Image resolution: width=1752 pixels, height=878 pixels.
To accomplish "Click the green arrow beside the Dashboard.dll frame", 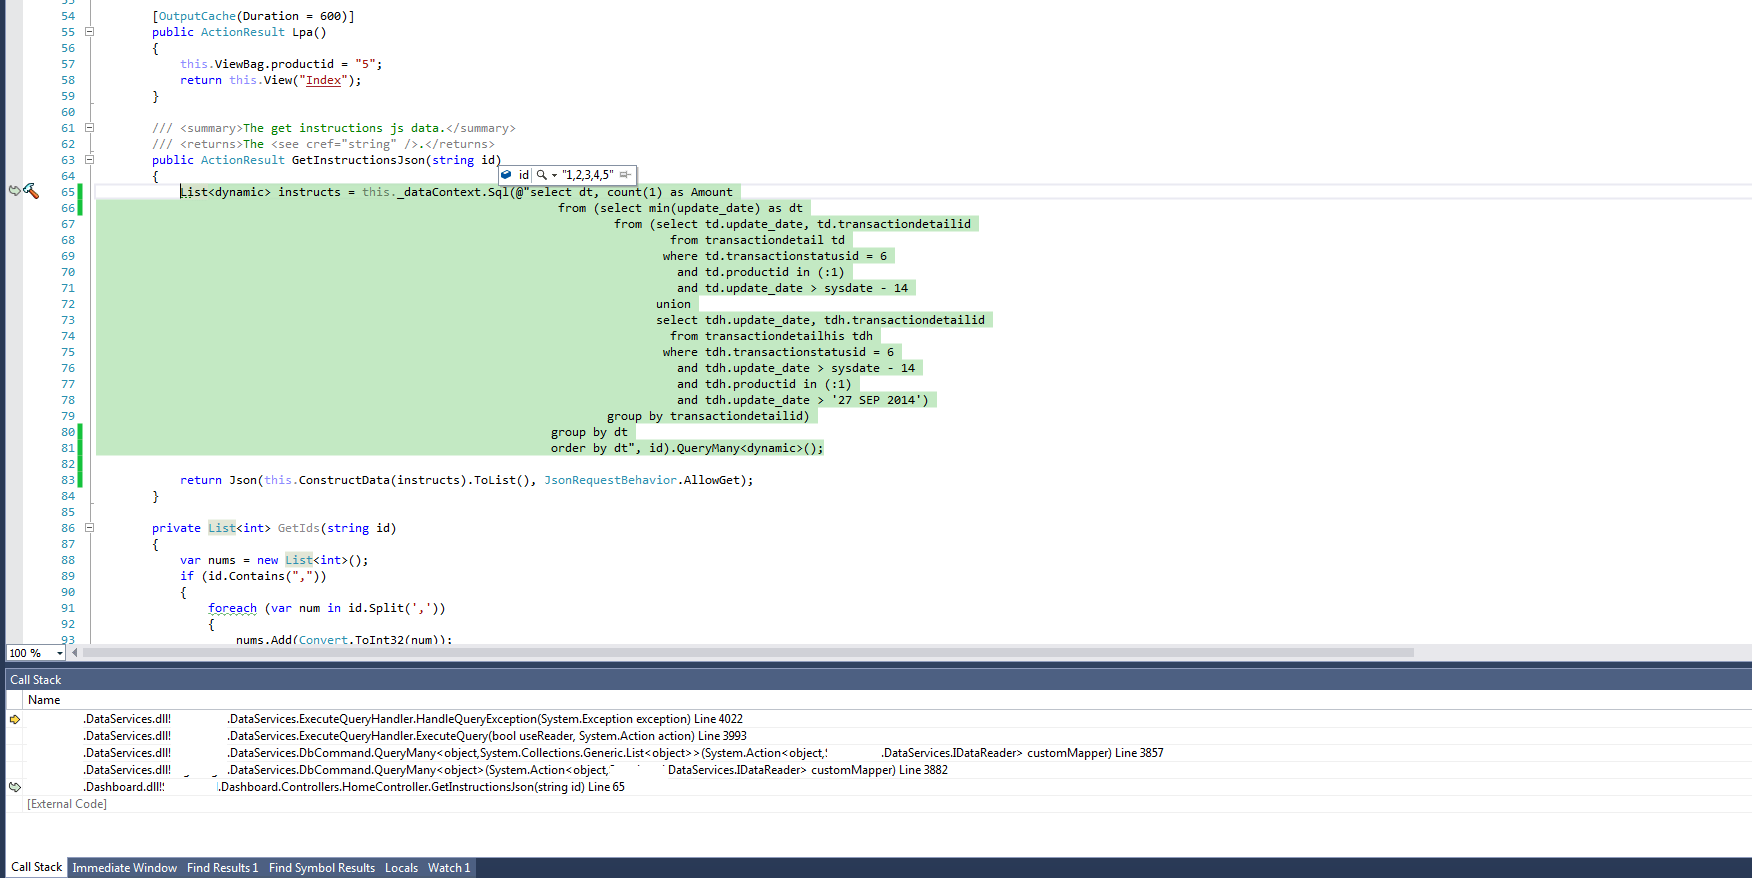I will coord(14,787).
